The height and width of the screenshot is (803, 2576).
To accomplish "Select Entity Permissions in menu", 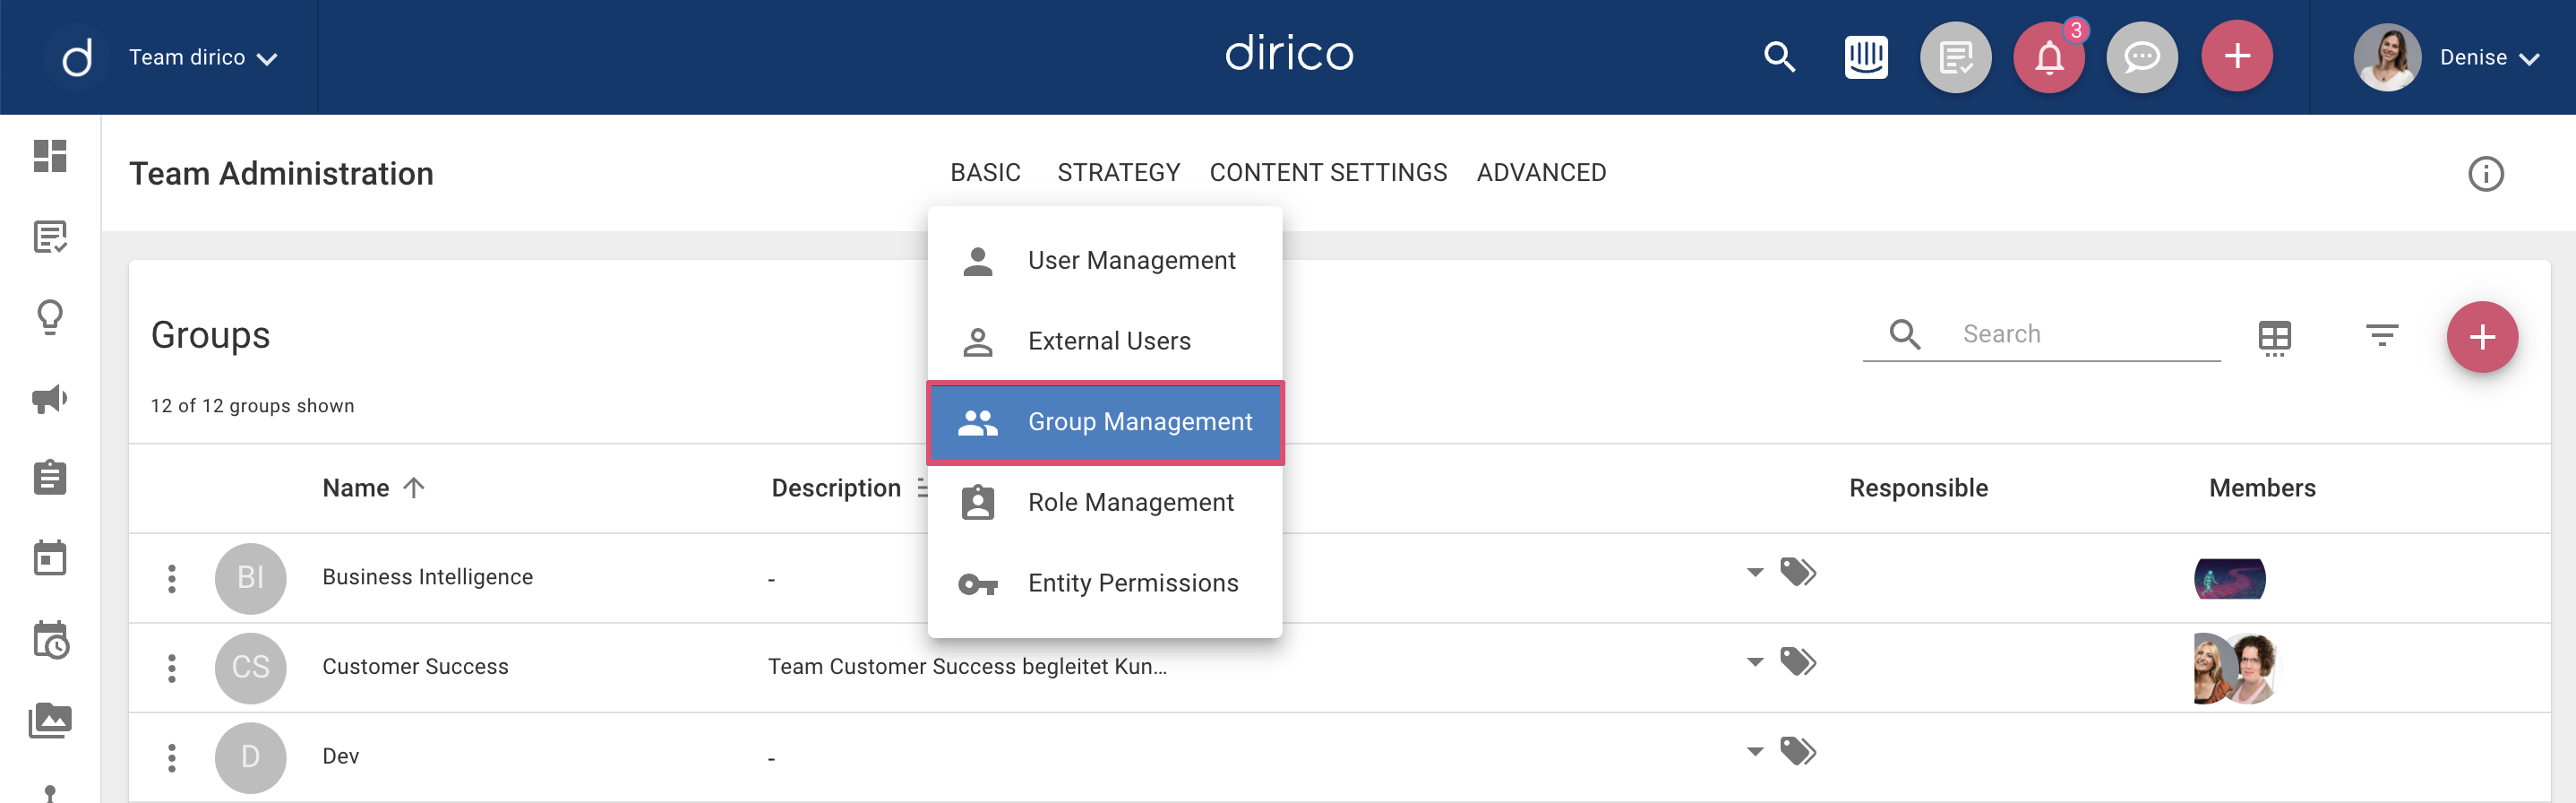I will 1105,583.
